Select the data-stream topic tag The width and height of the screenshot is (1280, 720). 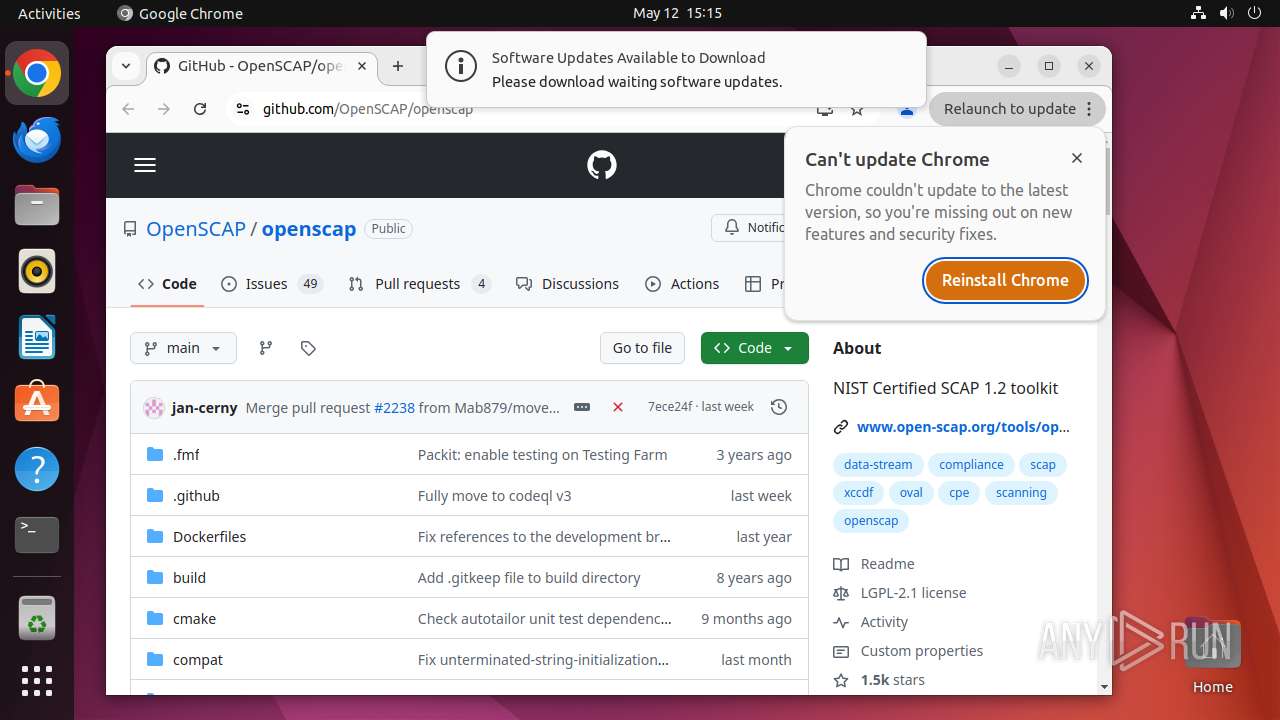pos(878,465)
